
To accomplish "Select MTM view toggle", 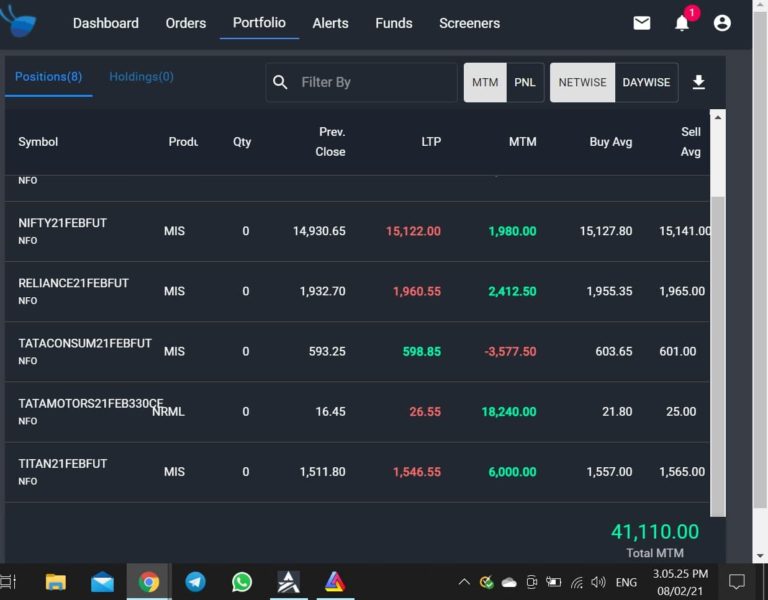I will [485, 82].
